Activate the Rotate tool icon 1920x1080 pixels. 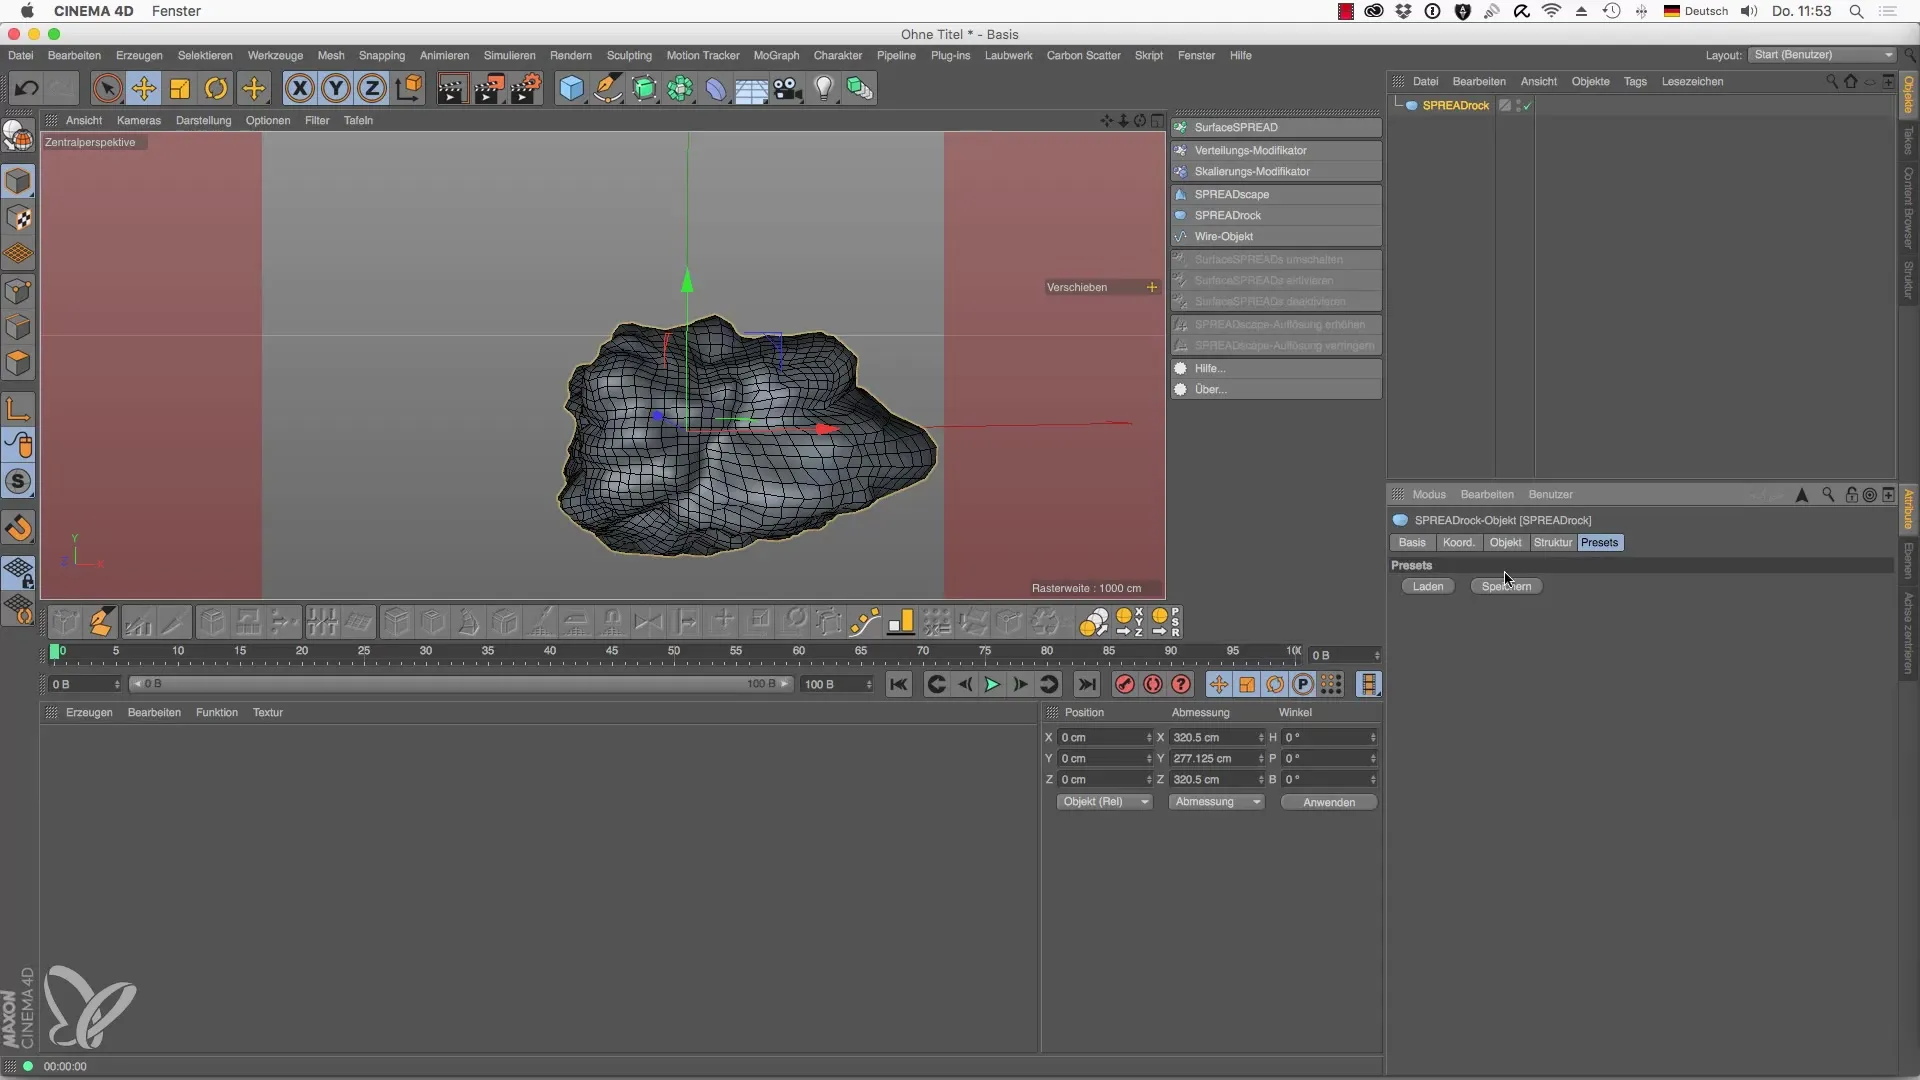(x=216, y=89)
